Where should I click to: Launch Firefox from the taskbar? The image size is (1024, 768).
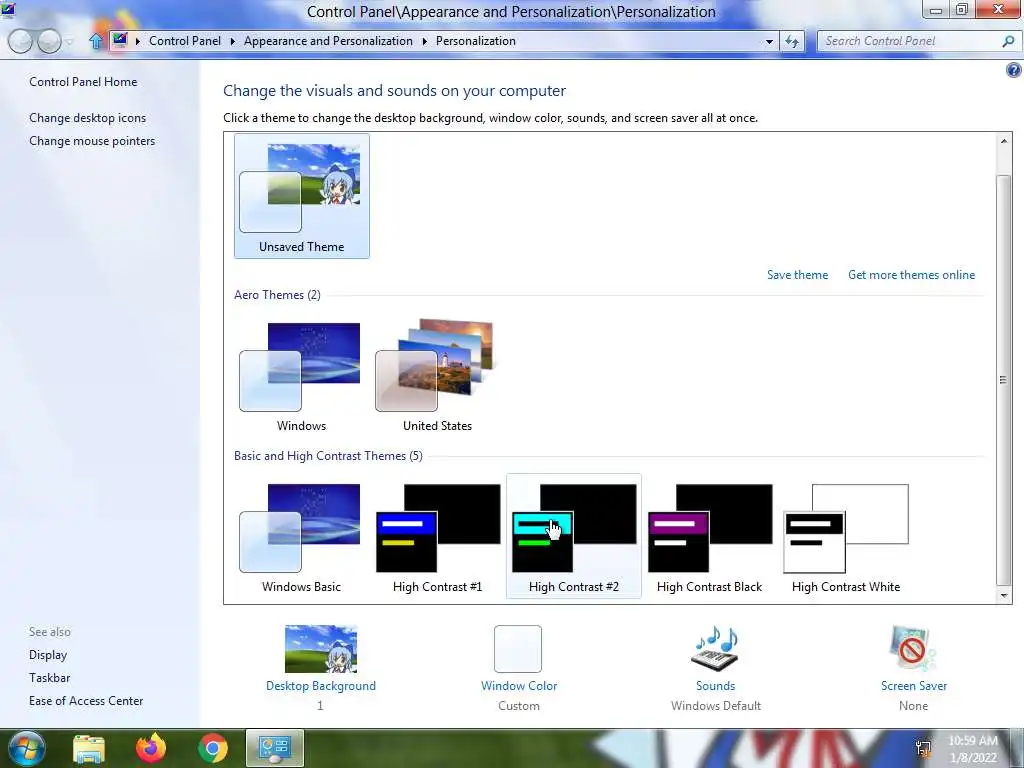coord(151,748)
